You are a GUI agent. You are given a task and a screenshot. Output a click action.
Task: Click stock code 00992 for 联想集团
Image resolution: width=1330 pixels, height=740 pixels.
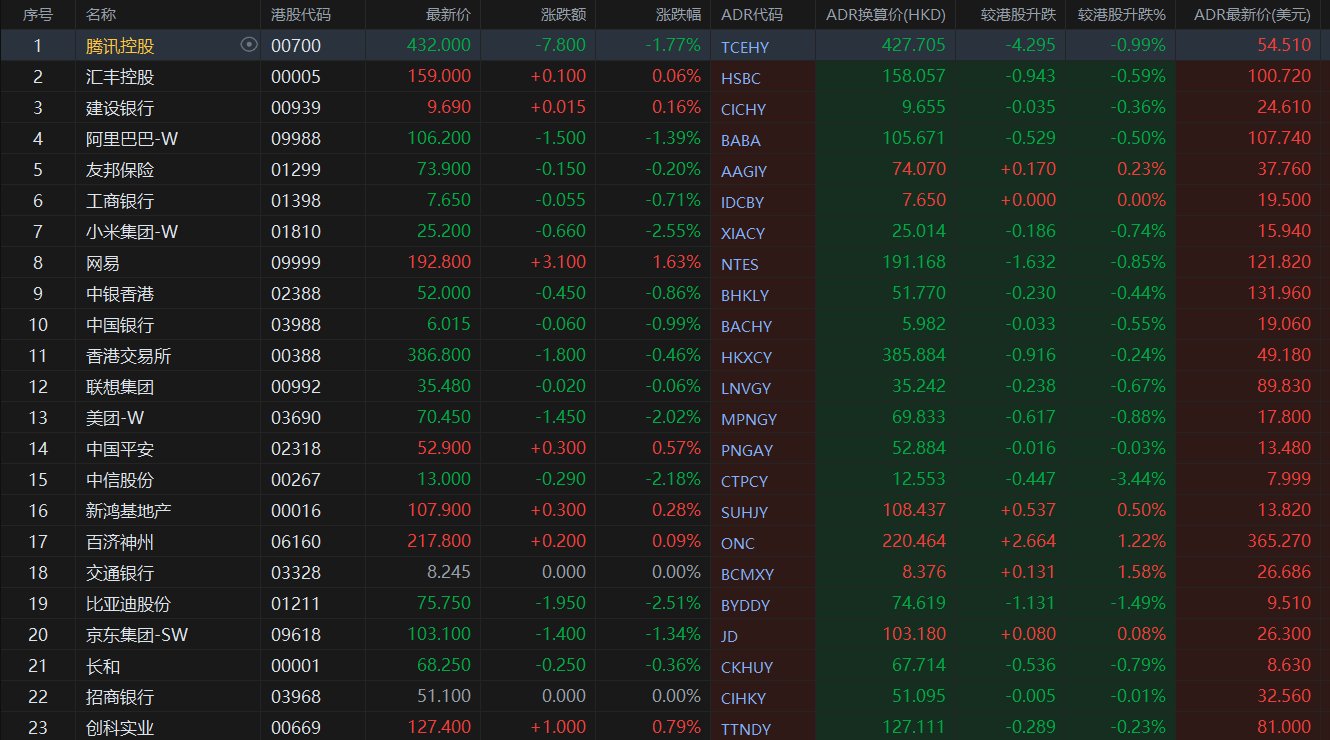[x=296, y=387]
